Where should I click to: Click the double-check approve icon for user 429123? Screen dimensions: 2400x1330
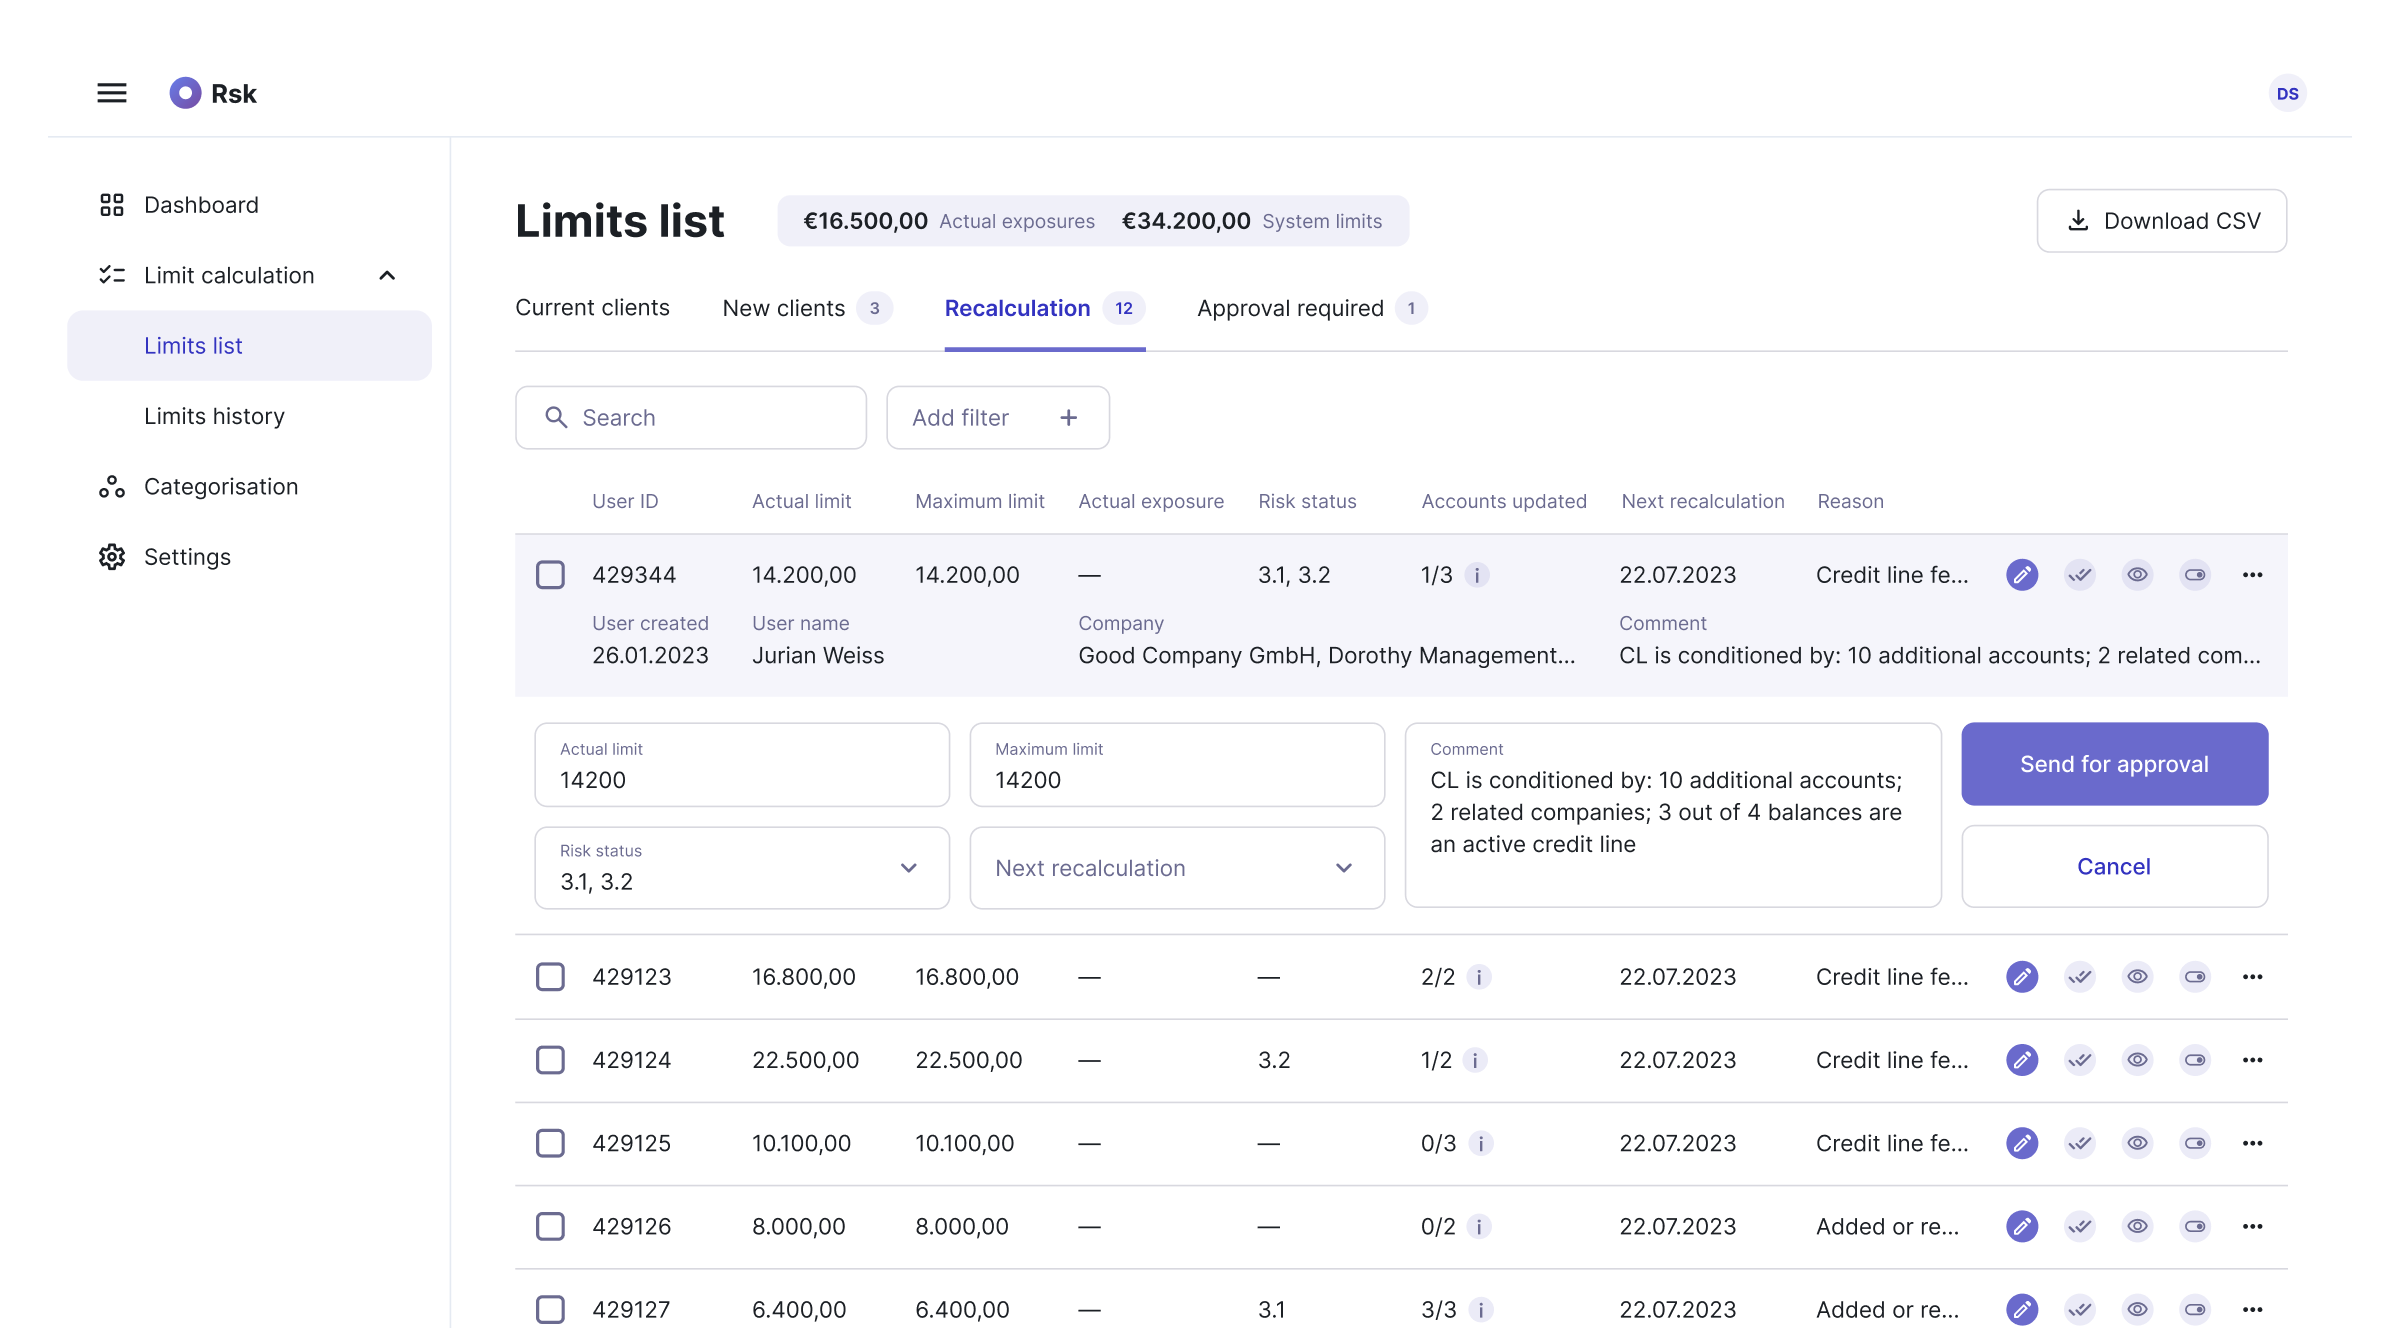coord(2079,977)
